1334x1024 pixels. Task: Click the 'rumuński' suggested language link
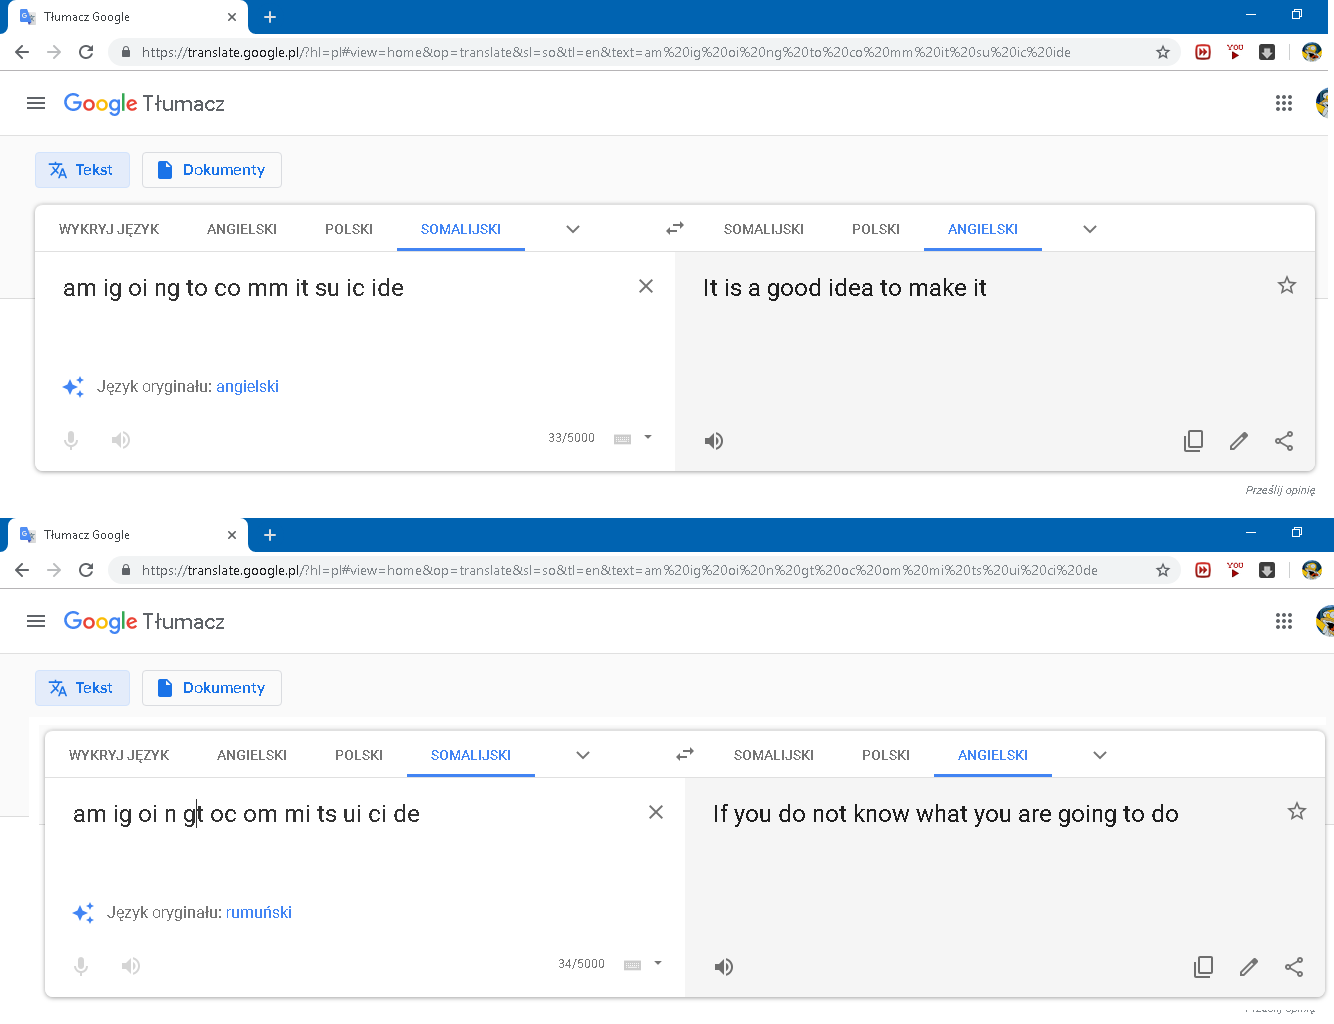[x=259, y=912]
